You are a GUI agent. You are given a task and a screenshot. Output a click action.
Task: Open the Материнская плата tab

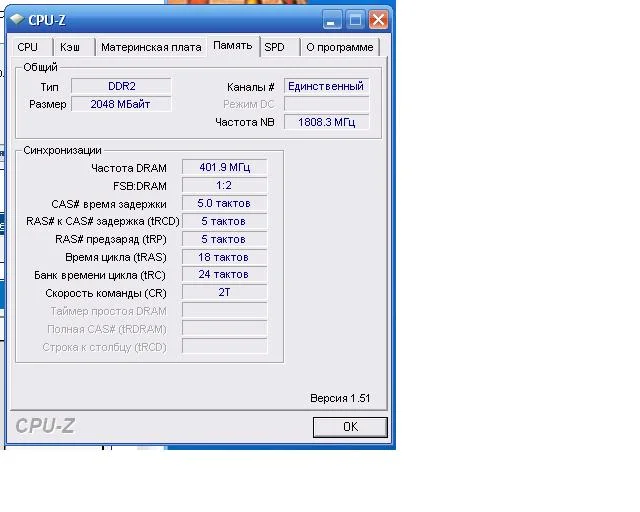[151, 47]
